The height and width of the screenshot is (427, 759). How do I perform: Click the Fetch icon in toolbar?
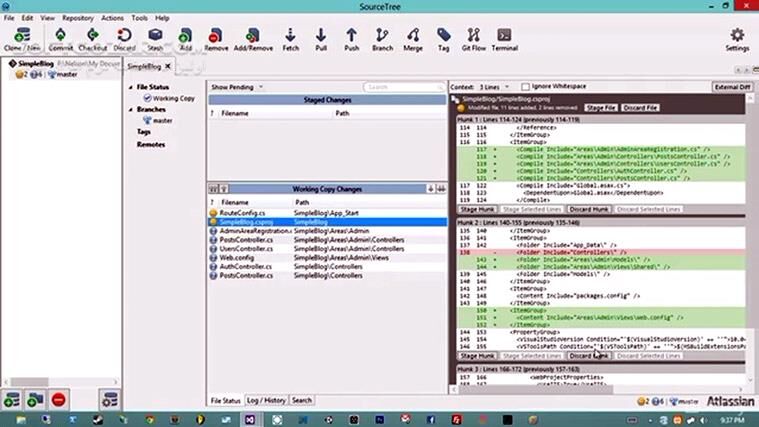click(x=290, y=38)
